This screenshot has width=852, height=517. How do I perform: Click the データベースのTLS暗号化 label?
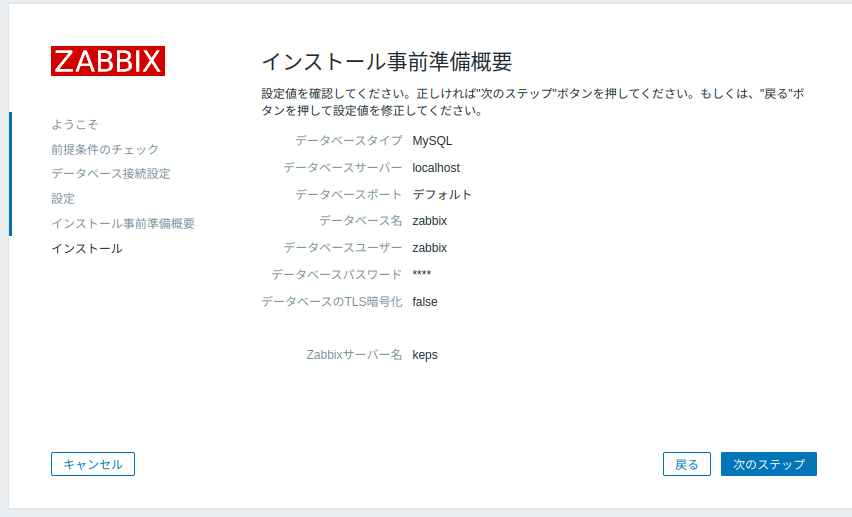pos(331,301)
